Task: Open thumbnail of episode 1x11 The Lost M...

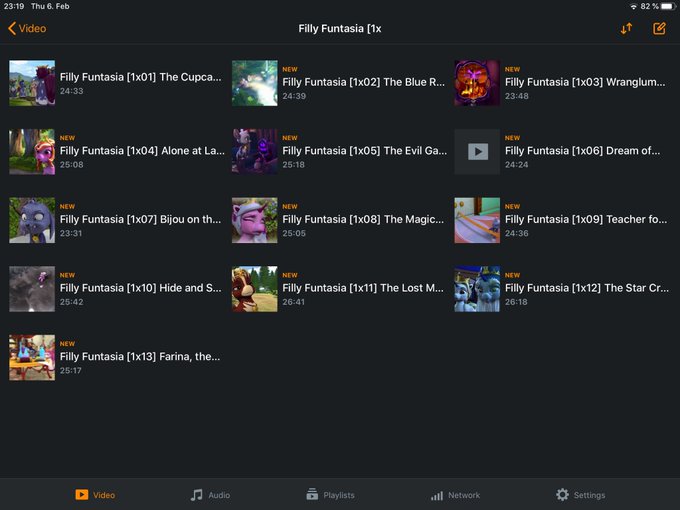Action: coord(255,289)
